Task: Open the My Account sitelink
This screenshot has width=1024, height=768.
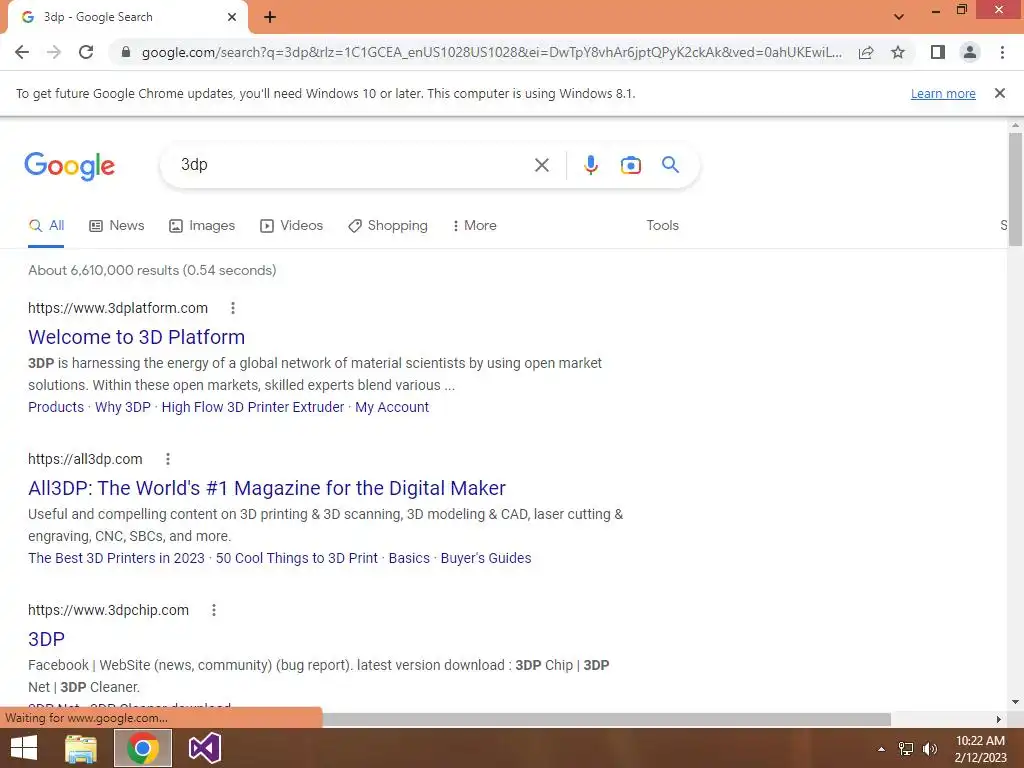Action: click(392, 408)
